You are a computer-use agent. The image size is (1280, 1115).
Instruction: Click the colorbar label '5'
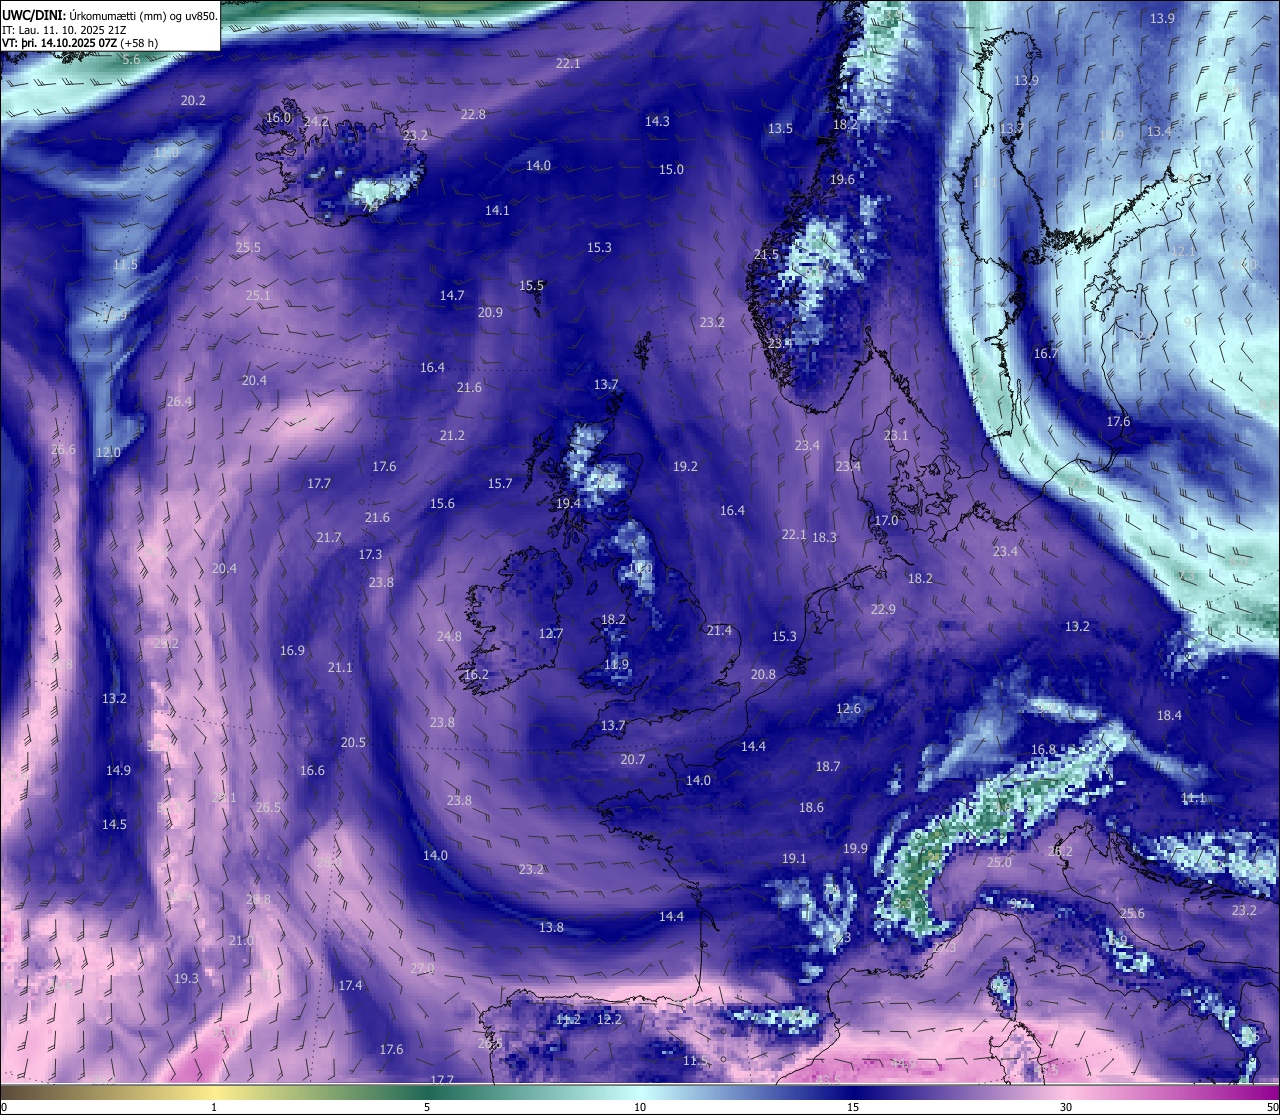pos(427,1107)
